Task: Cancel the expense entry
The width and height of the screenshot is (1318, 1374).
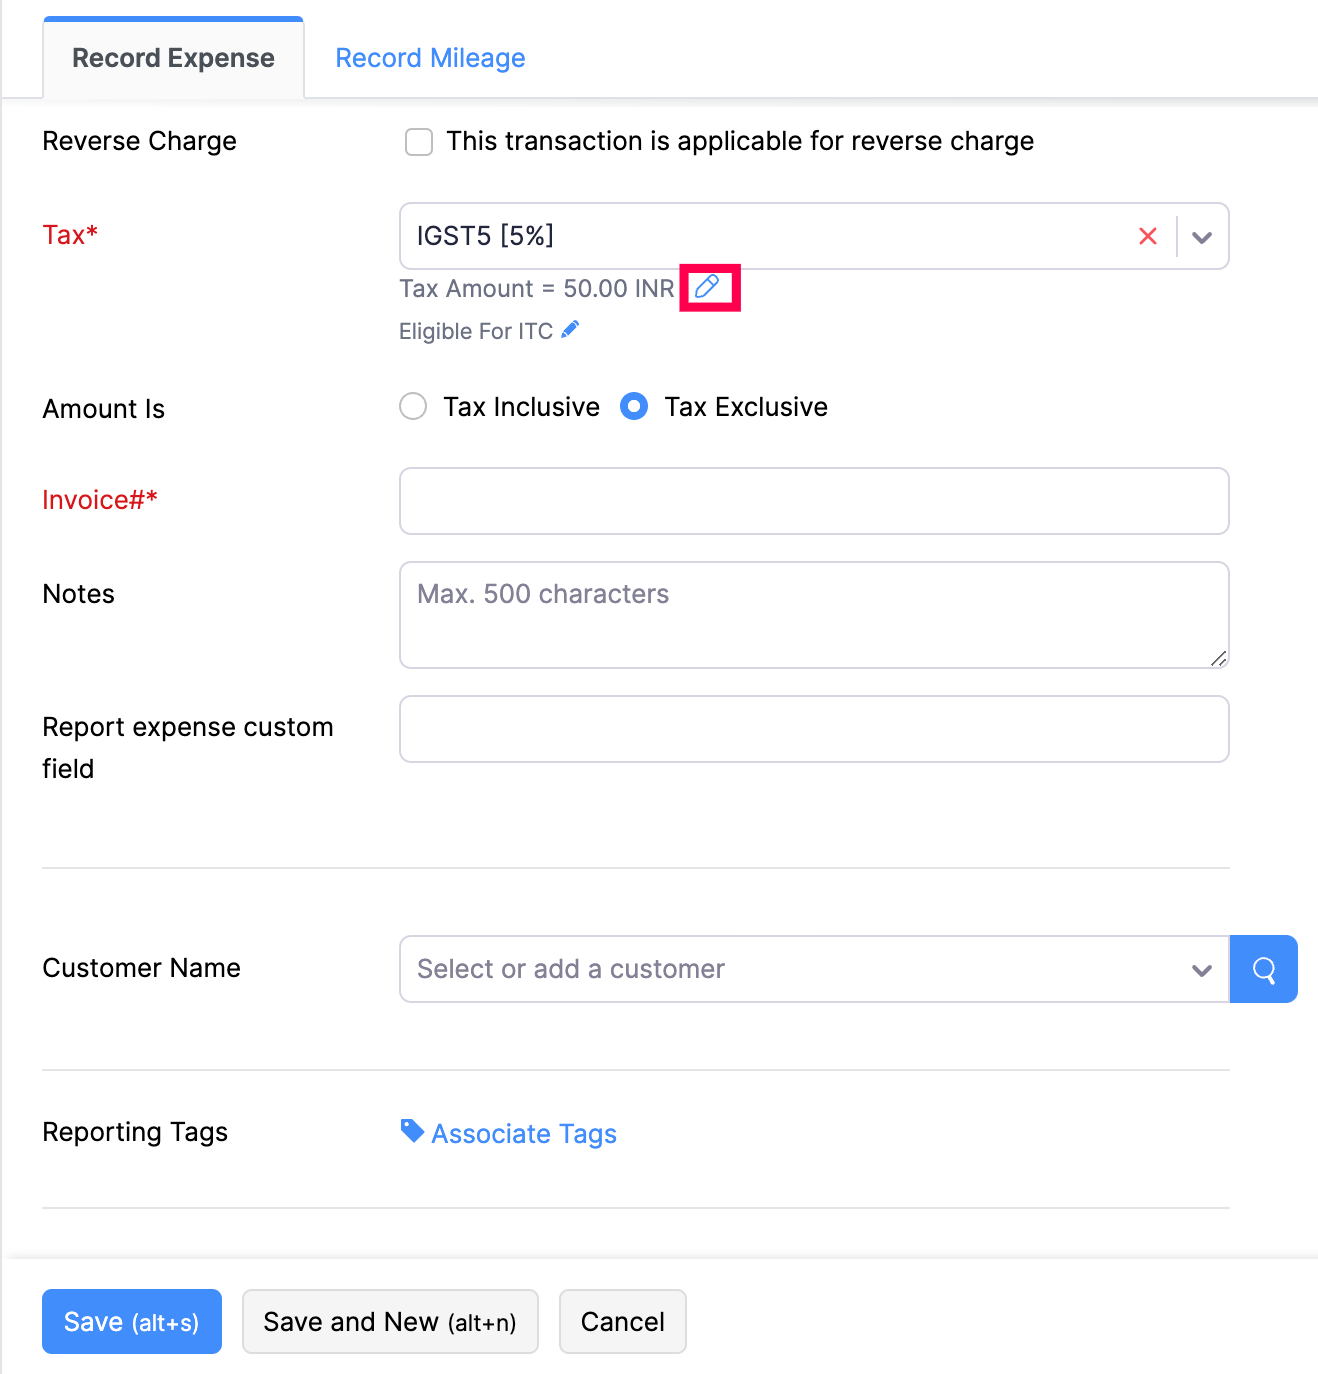Action: coord(622,1321)
